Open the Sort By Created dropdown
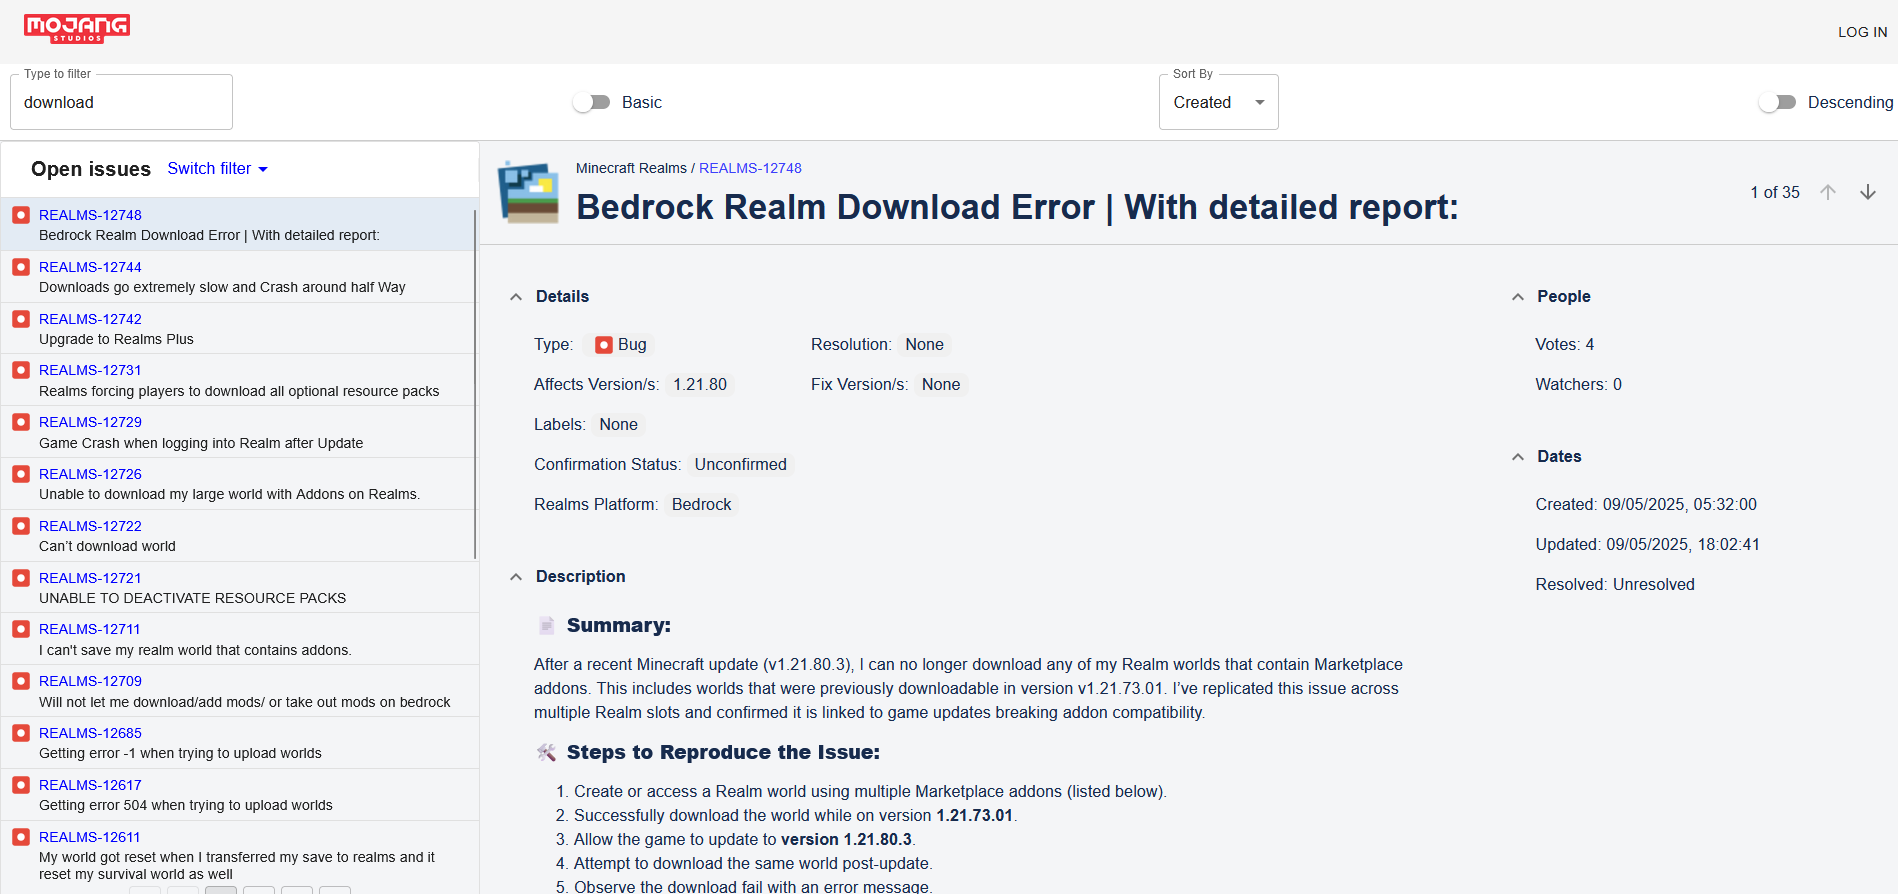1898x894 pixels. coord(1218,102)
